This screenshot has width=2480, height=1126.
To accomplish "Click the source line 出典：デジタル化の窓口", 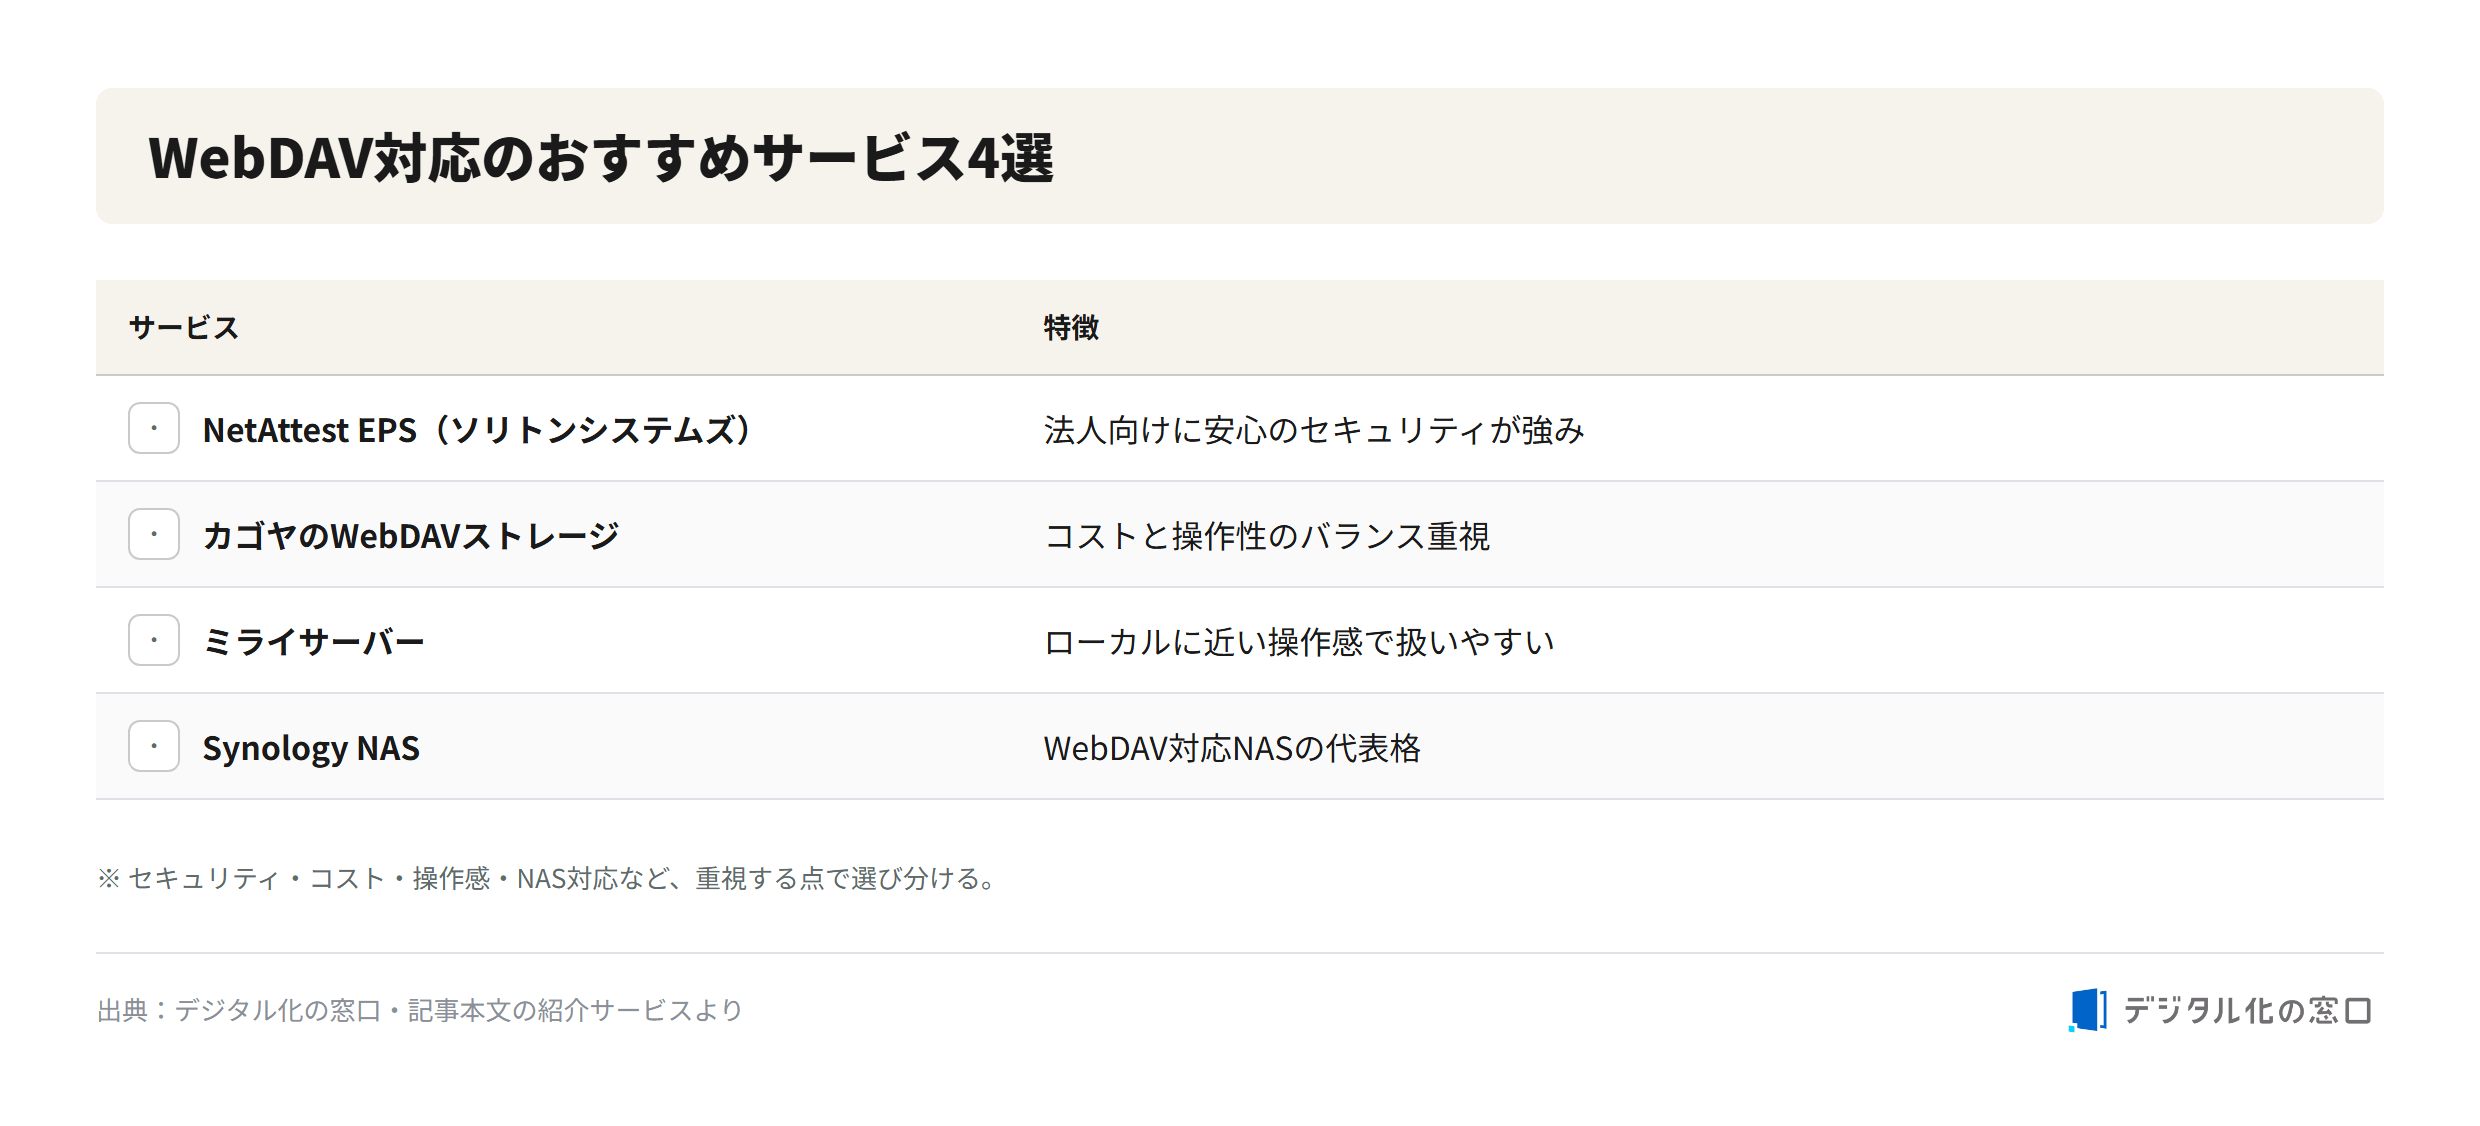I will click(420, 1010).
